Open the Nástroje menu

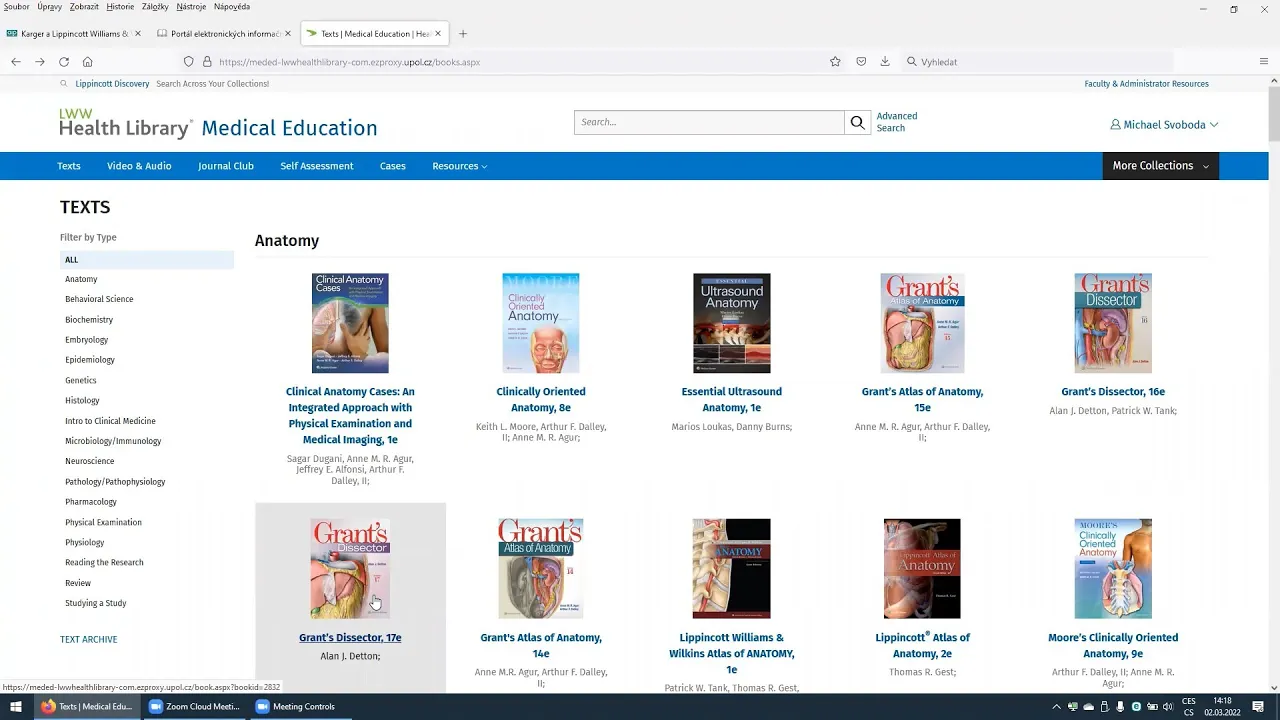191,7
